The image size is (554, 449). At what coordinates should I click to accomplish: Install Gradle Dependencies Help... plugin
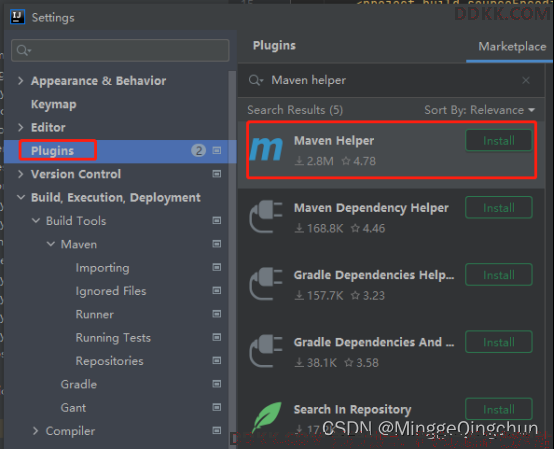pyautogui.click(x=499, y=275)
